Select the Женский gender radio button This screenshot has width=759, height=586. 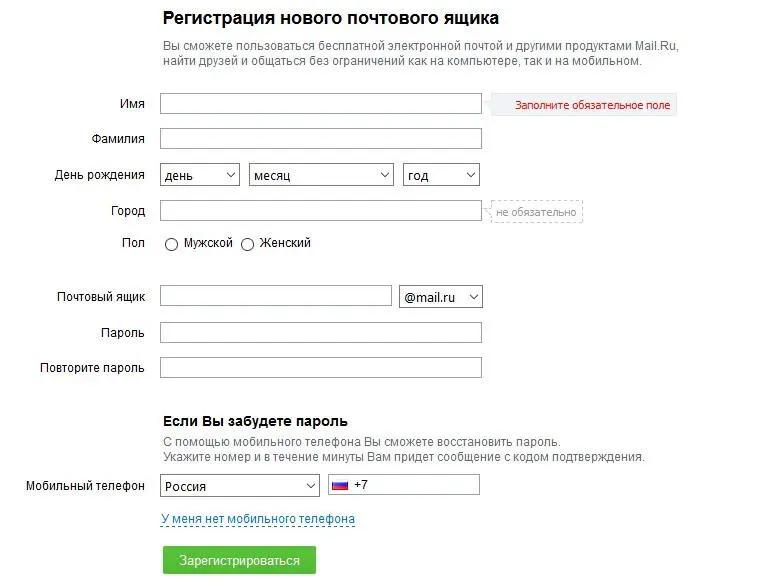tap(248, 244)
